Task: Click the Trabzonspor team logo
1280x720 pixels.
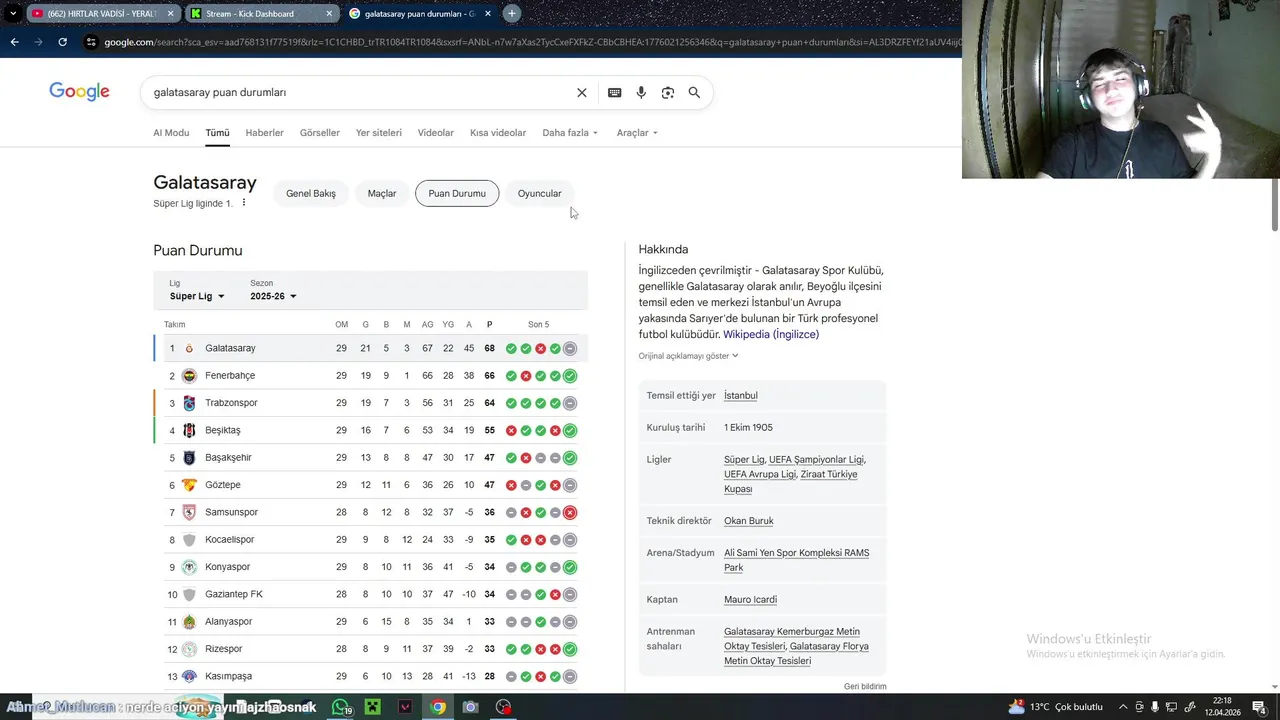Action: pos(189,403)
